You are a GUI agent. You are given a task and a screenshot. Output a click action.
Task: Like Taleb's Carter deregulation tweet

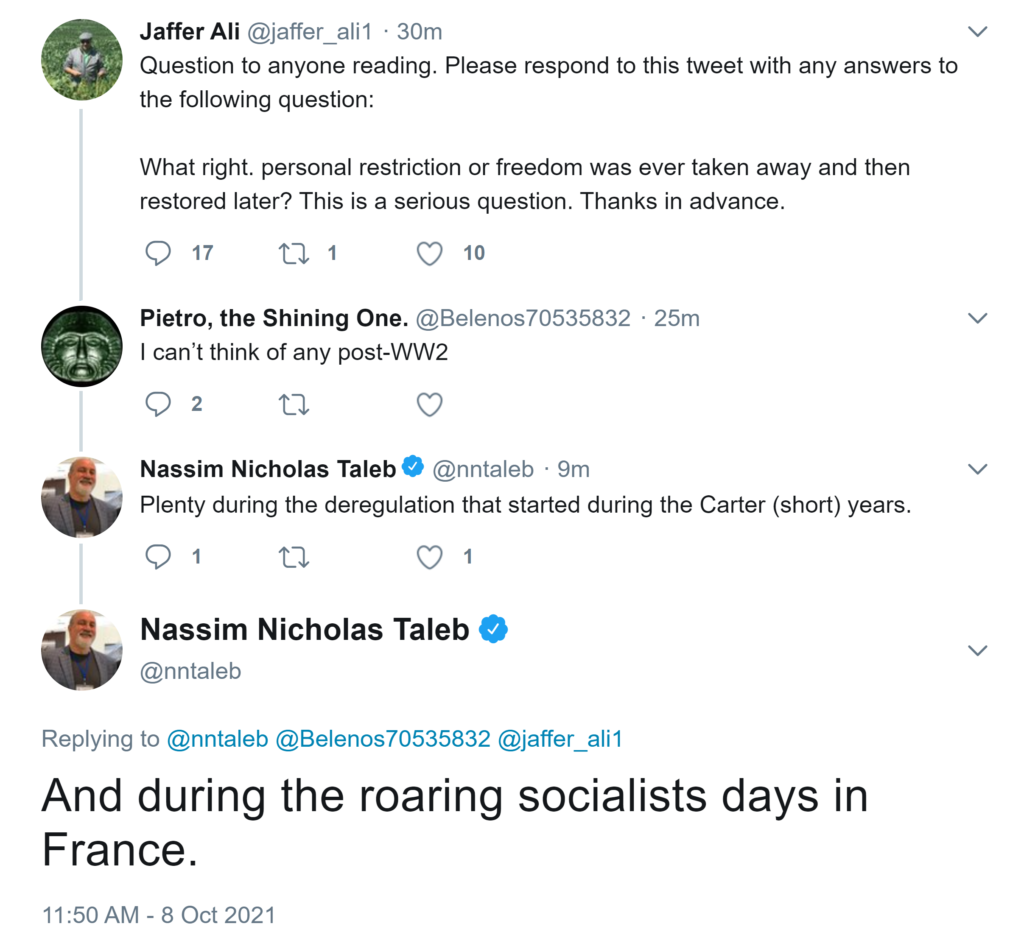[430, 557]
